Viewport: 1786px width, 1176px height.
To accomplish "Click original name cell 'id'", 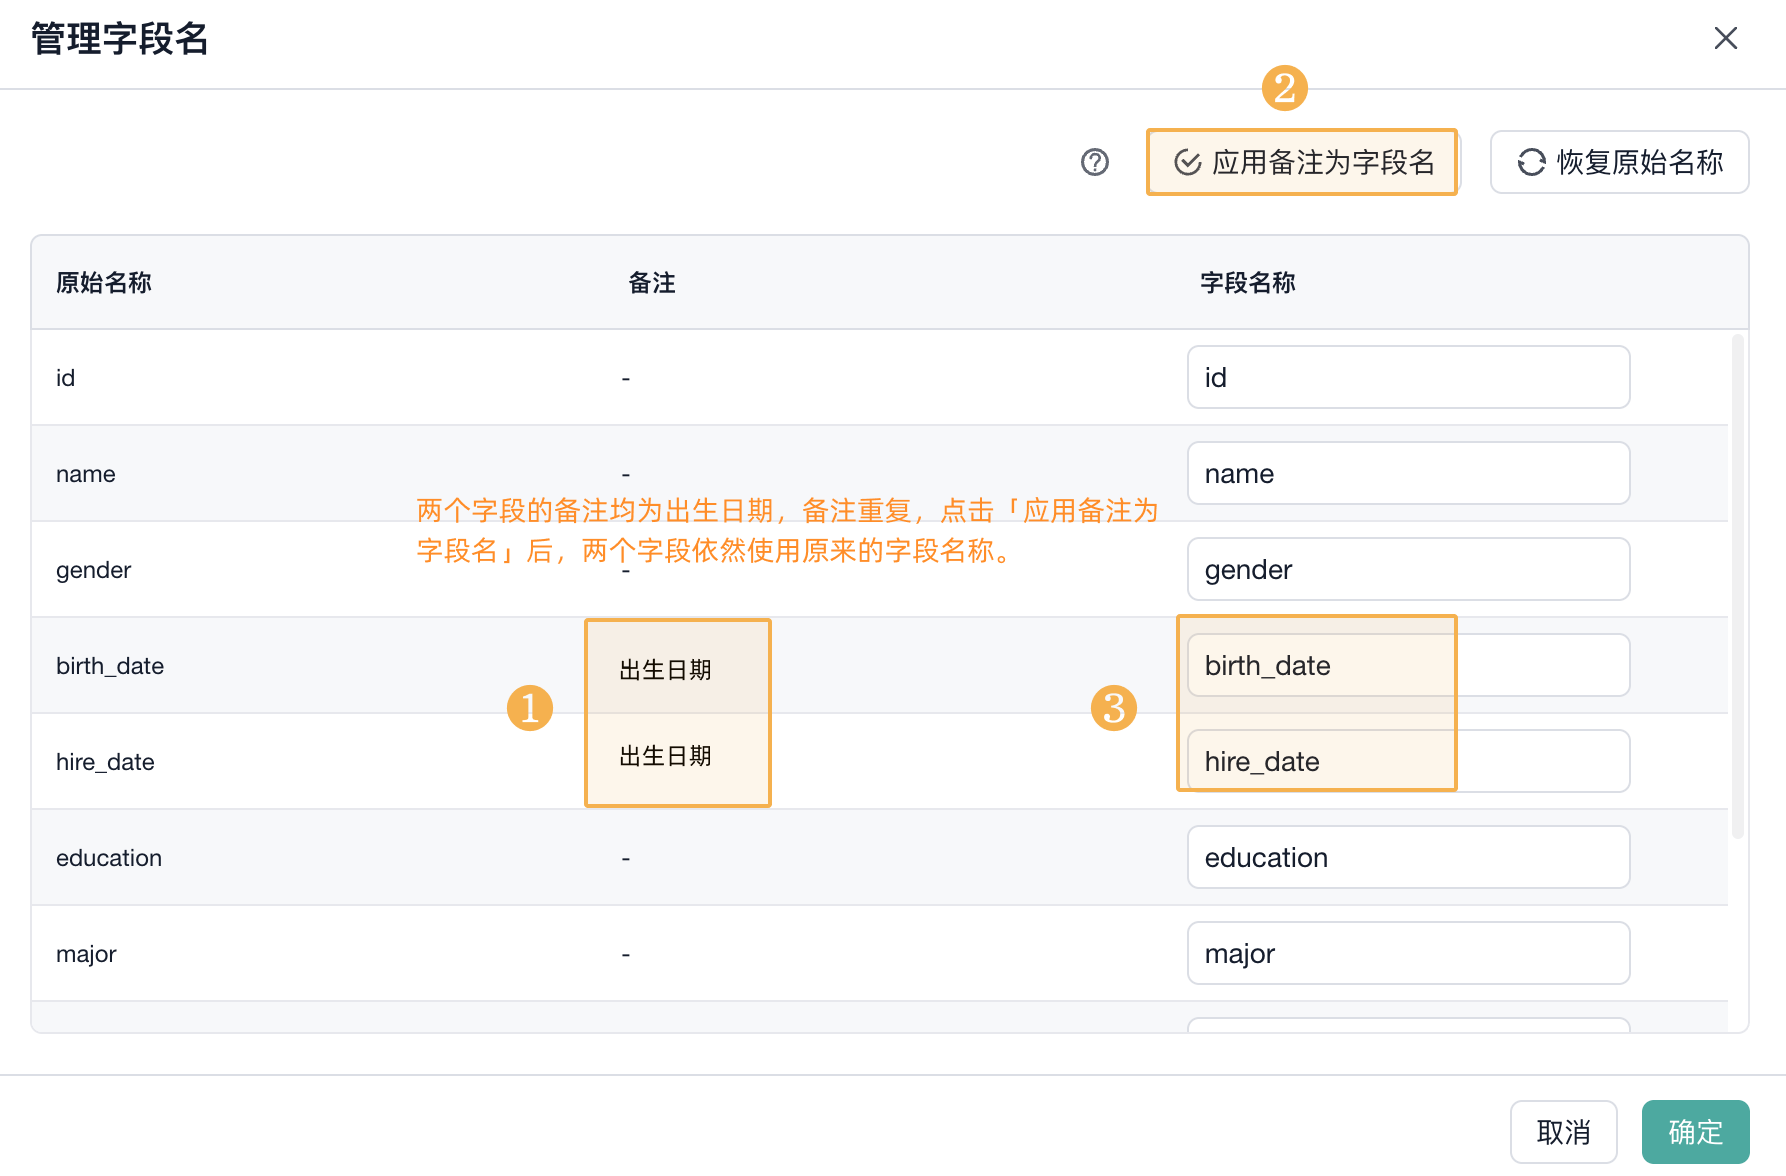I will point(66,378).
